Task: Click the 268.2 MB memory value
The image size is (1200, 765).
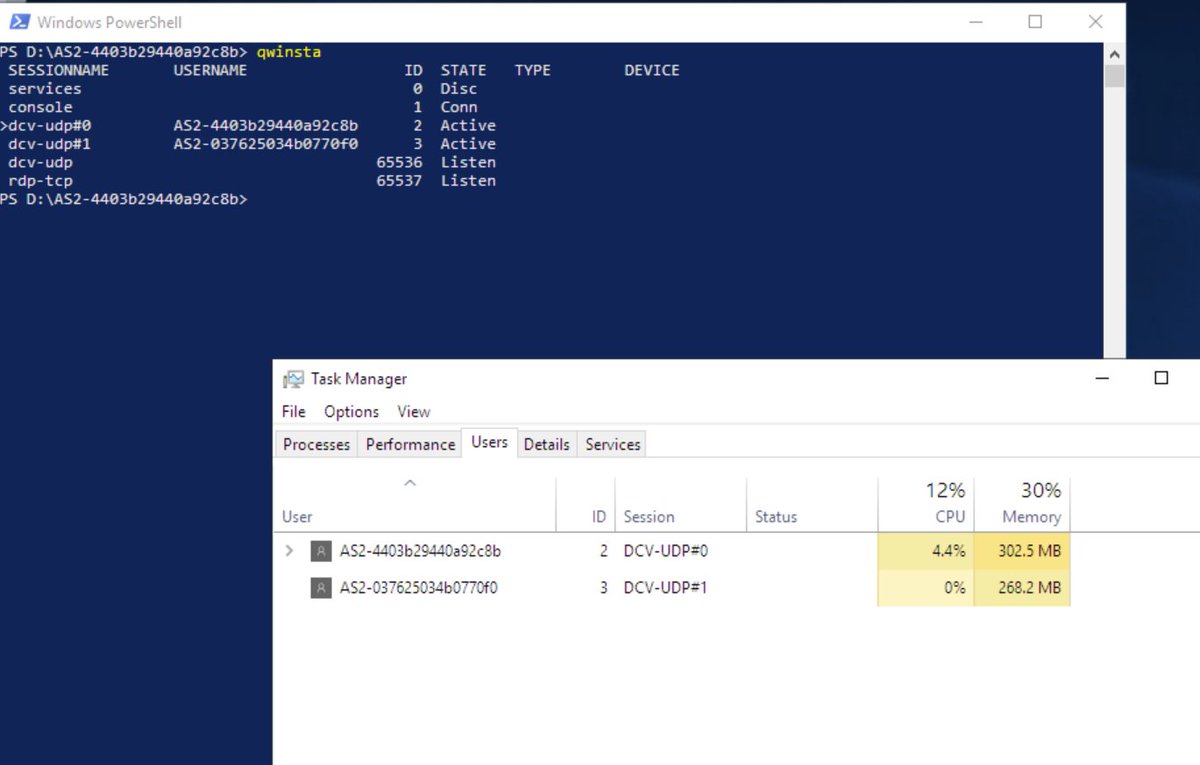Action: pos(1029,588)
